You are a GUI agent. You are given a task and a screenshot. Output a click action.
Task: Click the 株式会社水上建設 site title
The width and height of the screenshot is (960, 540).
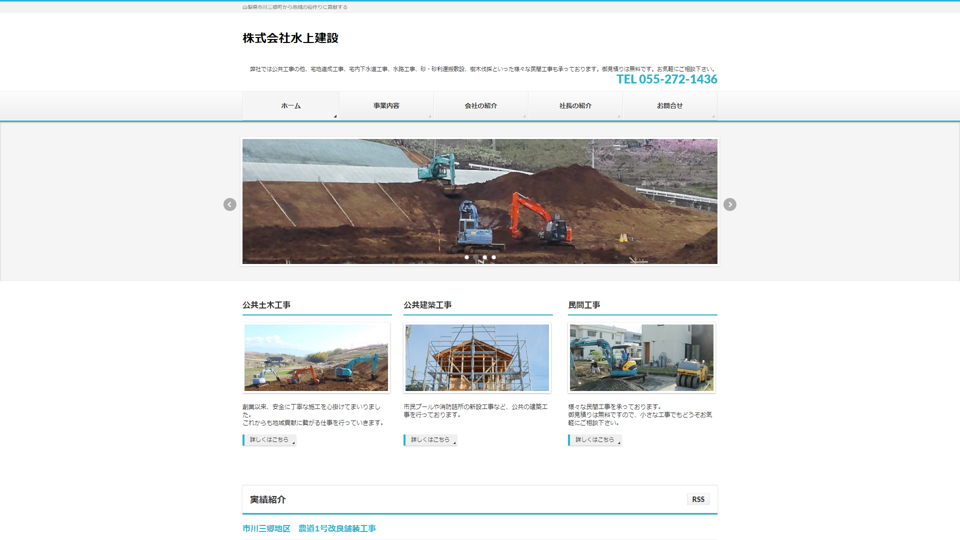(x=290, y=38)
